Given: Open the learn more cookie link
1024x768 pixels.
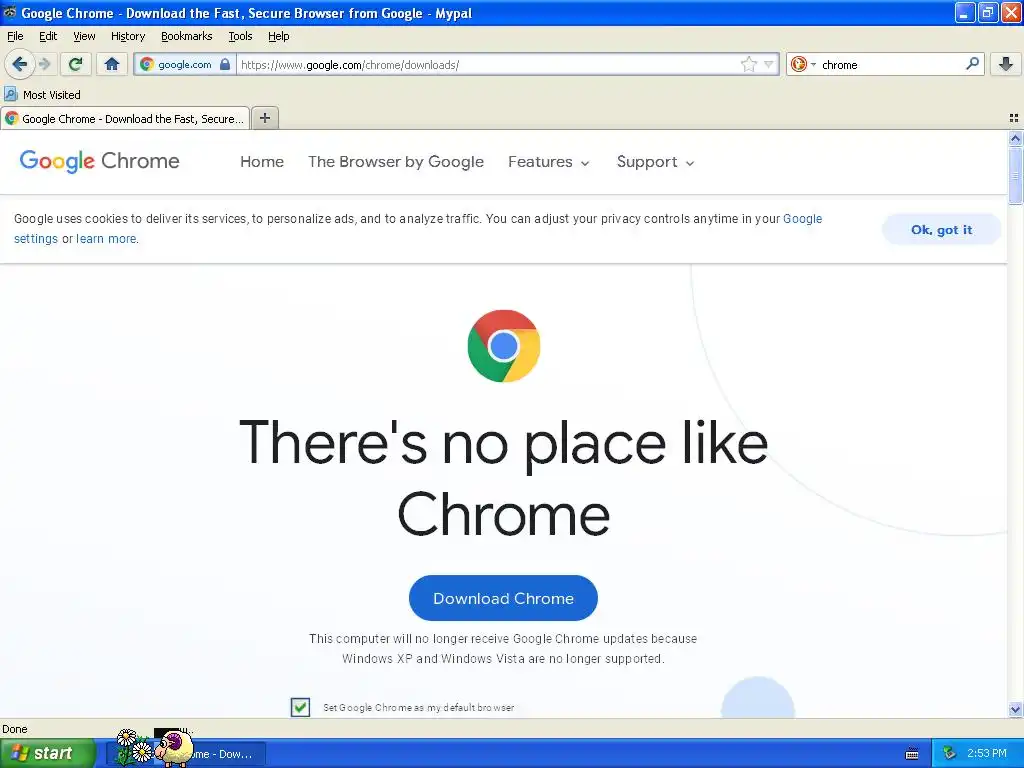Looking at the screenshot, I should [x=106, y=238].
